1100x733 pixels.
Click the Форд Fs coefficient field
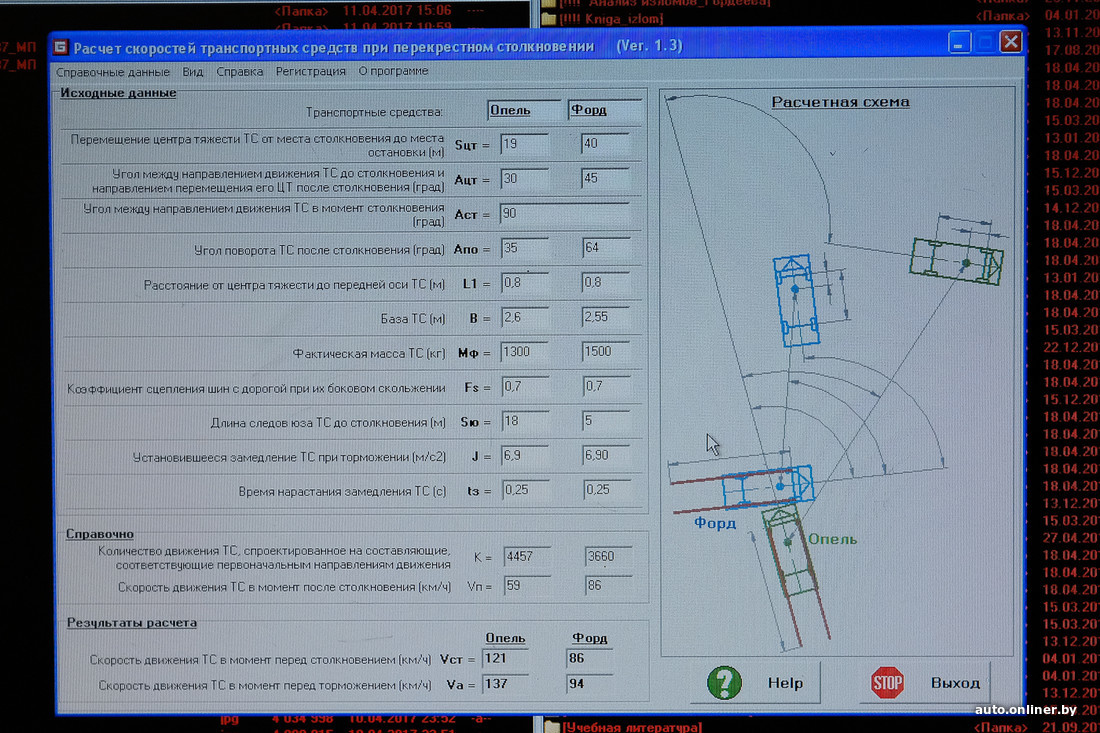click(607, 386)
